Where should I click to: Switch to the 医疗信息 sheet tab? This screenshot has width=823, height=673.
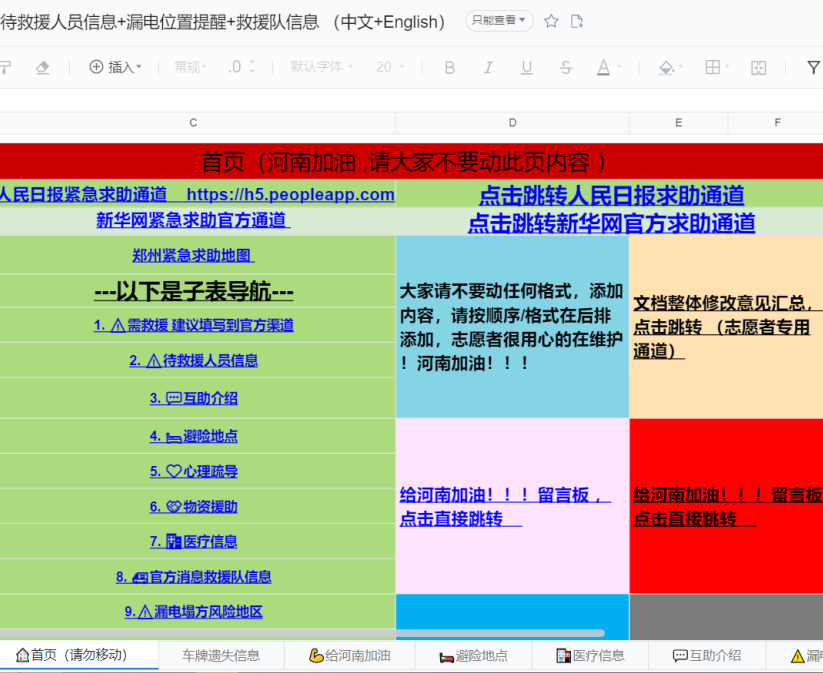point(591,656)
